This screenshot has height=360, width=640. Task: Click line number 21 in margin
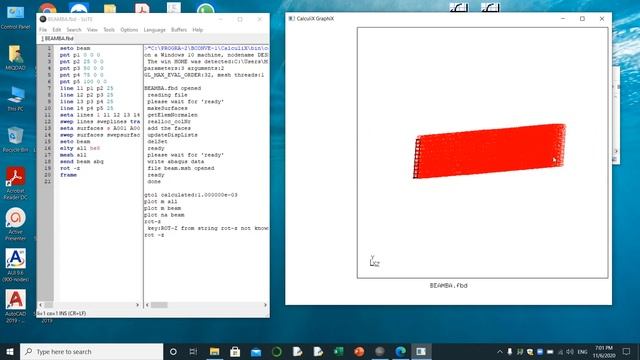[48, 182]
